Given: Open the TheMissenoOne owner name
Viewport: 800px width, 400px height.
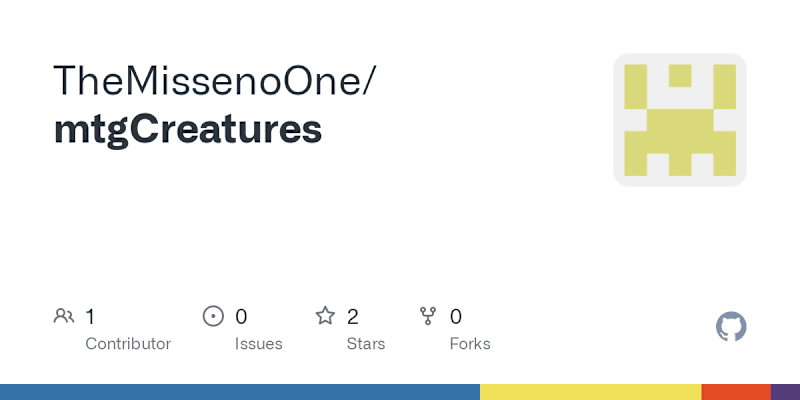Looking at the screenshot, I should click(x=214, y=81).
